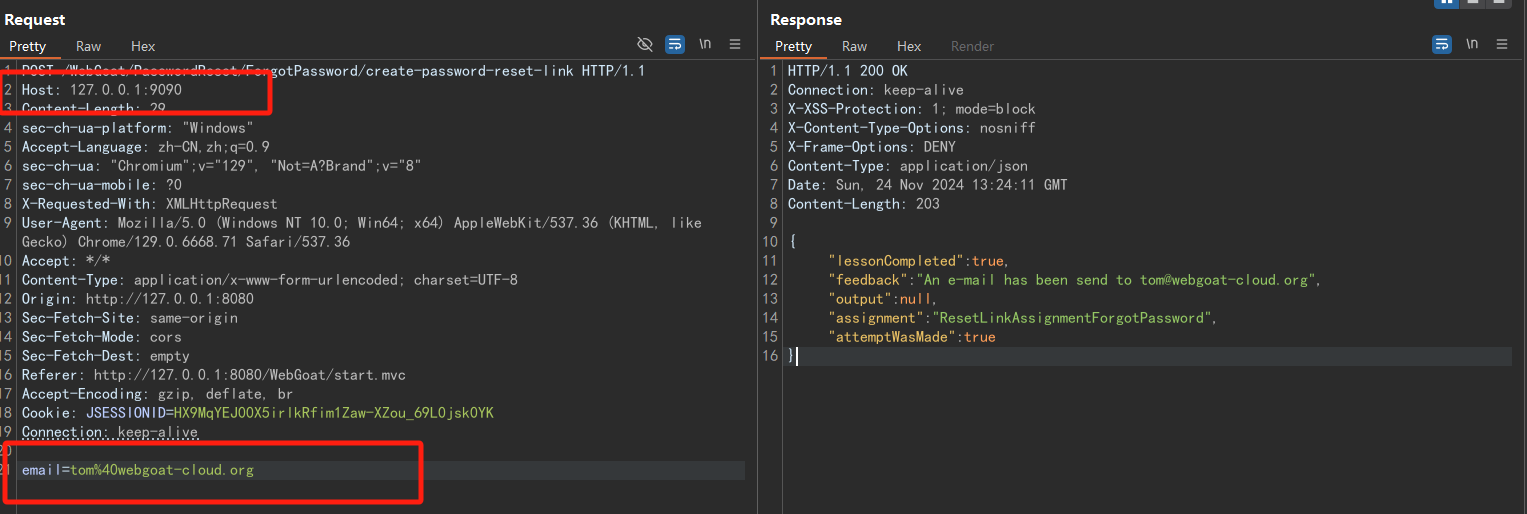
Task: Switch to the Pretty tab in Response
Action: click(794, 46)
